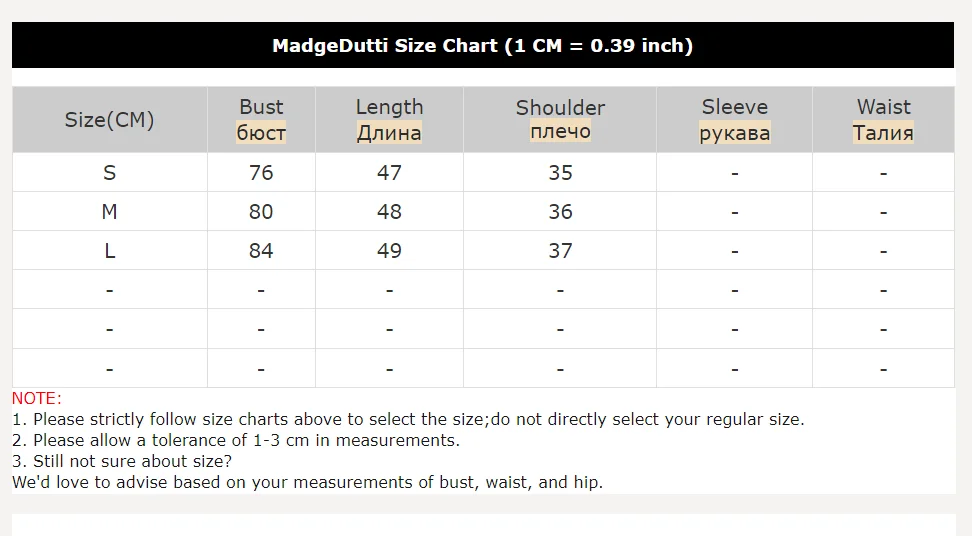The height and width of the screenshot is (536, 972).
Task: Click the size M row label
Action: pos(109,212)
